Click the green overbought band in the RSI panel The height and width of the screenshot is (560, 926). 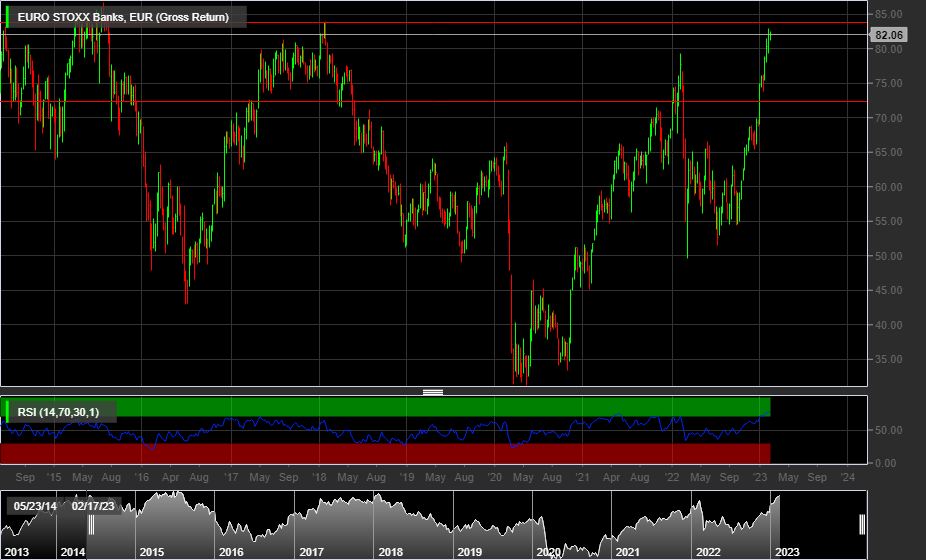pos(400,407)
